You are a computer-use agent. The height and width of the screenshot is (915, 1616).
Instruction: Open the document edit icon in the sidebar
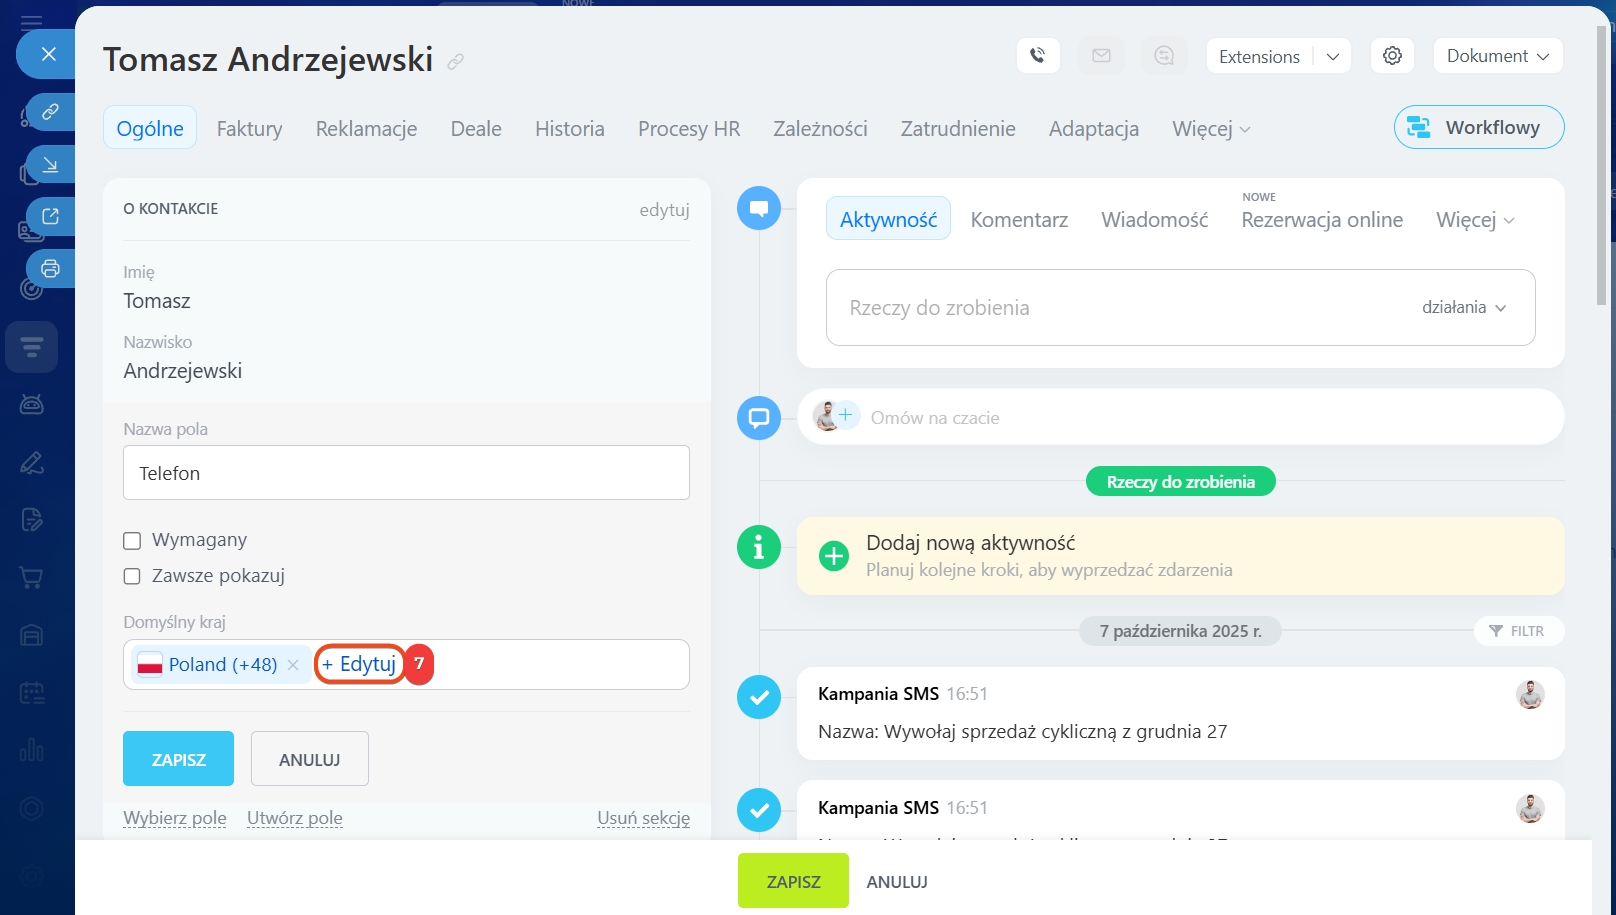click(32, 520)
